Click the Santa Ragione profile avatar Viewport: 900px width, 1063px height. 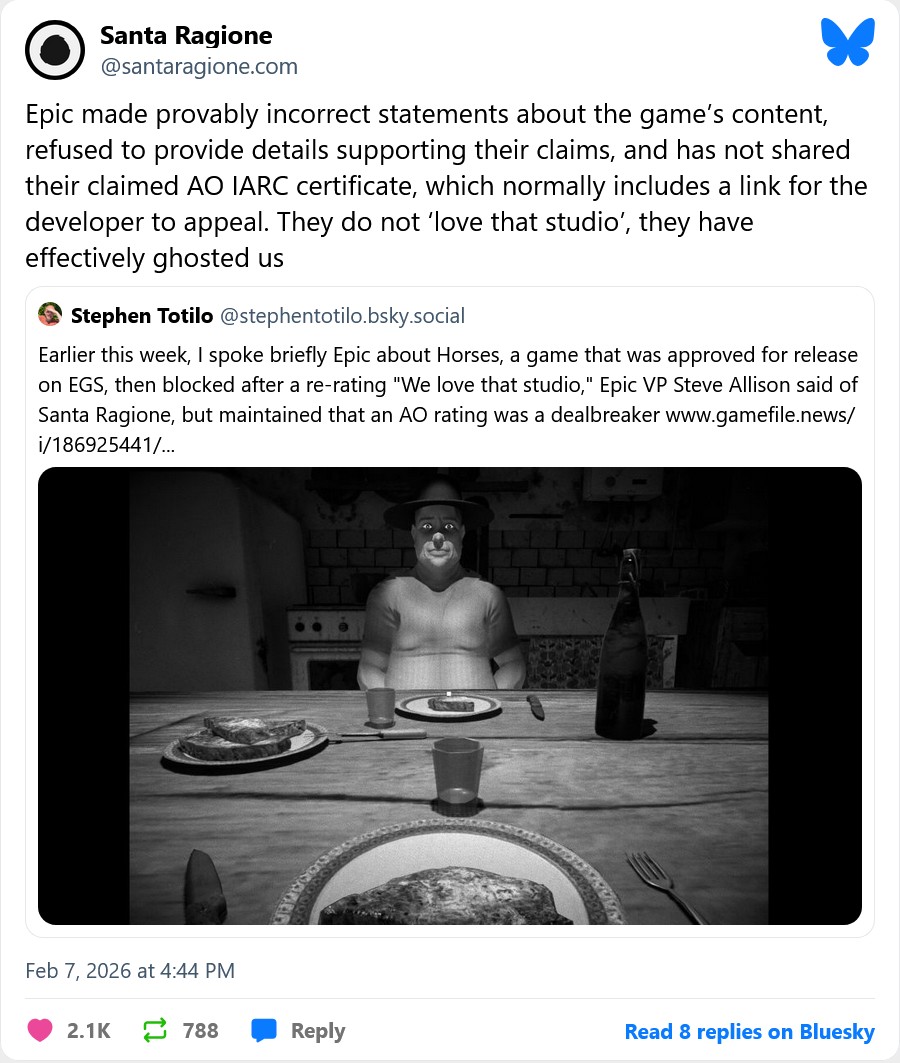[x=55, y=50]
